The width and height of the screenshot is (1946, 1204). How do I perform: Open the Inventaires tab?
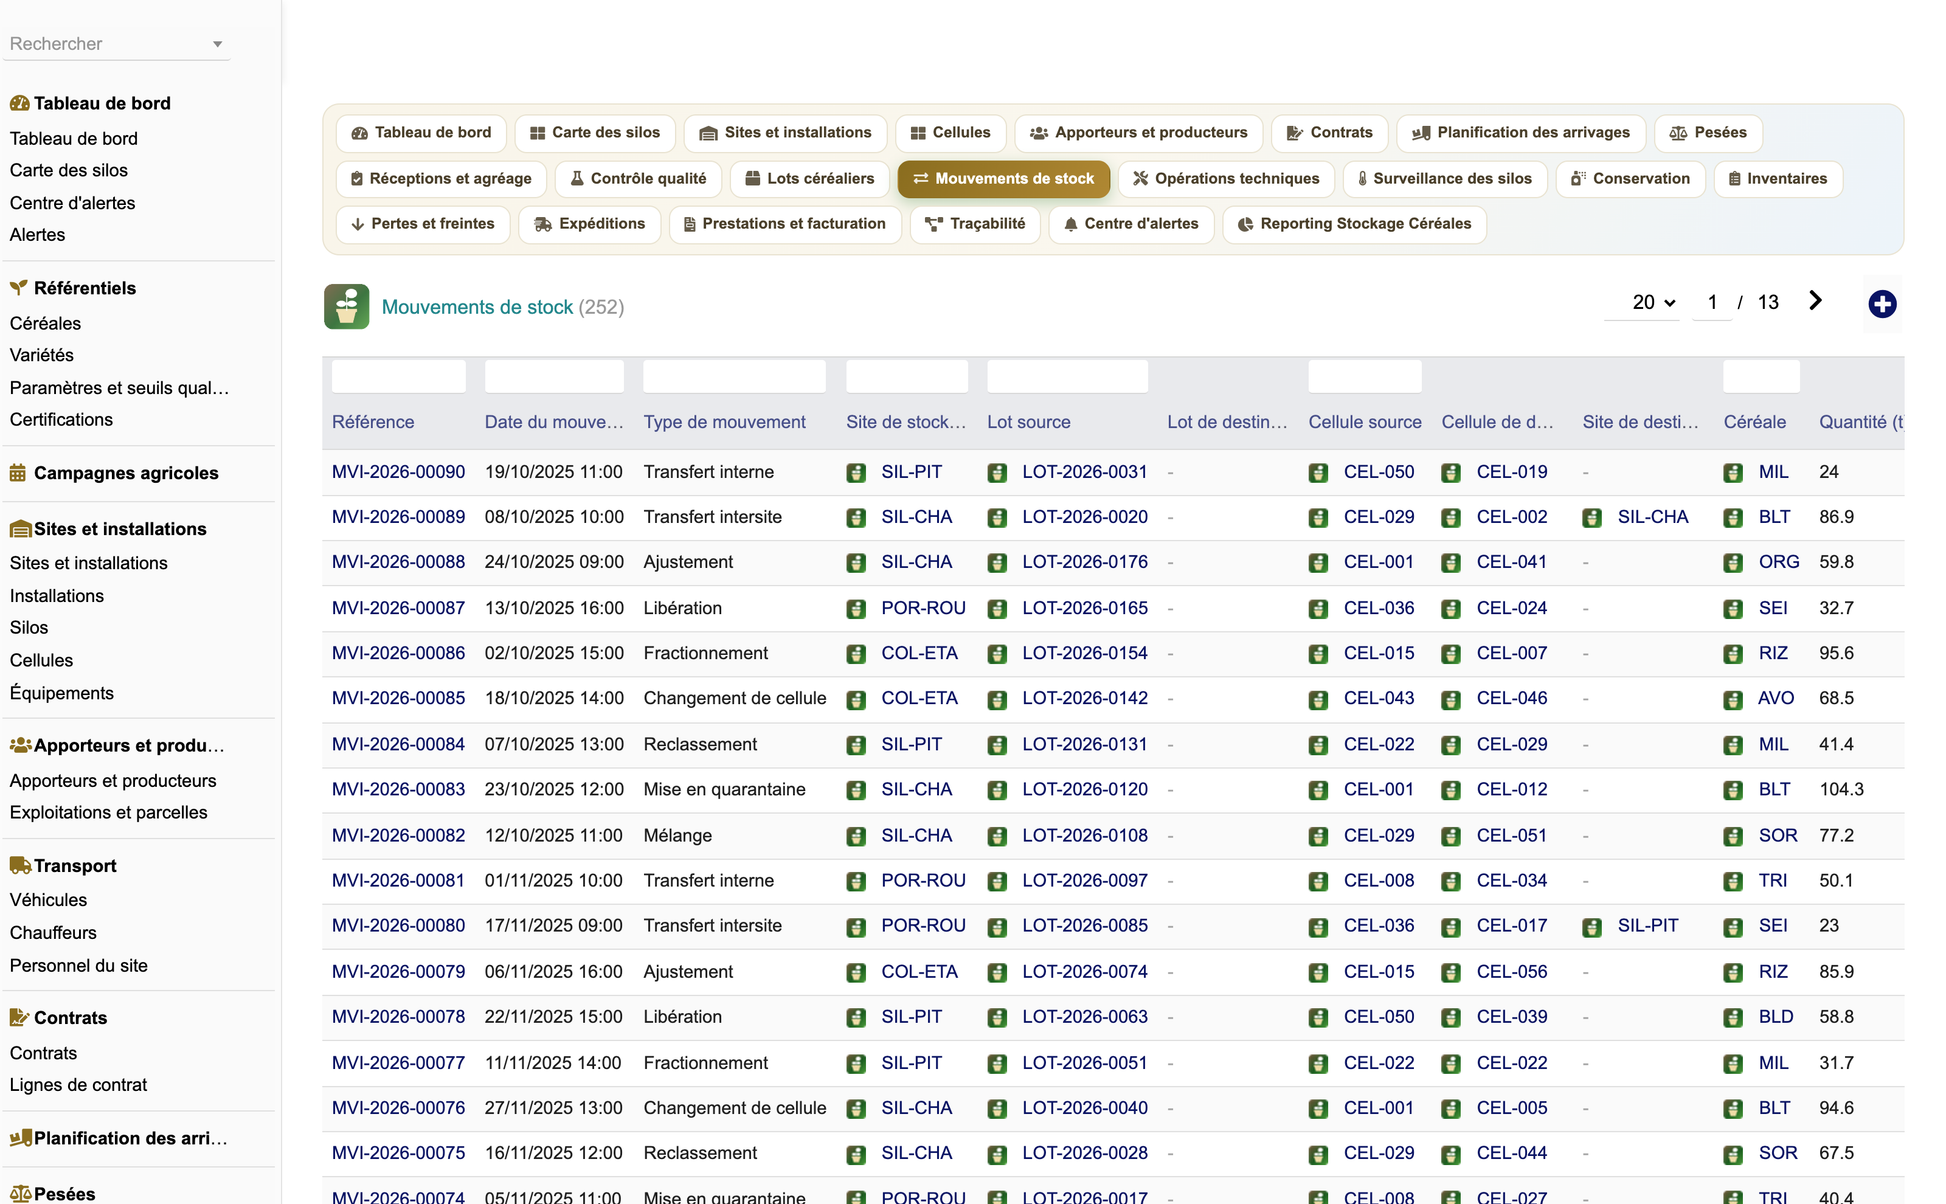pyautogui.click(x=1777, y=179)
